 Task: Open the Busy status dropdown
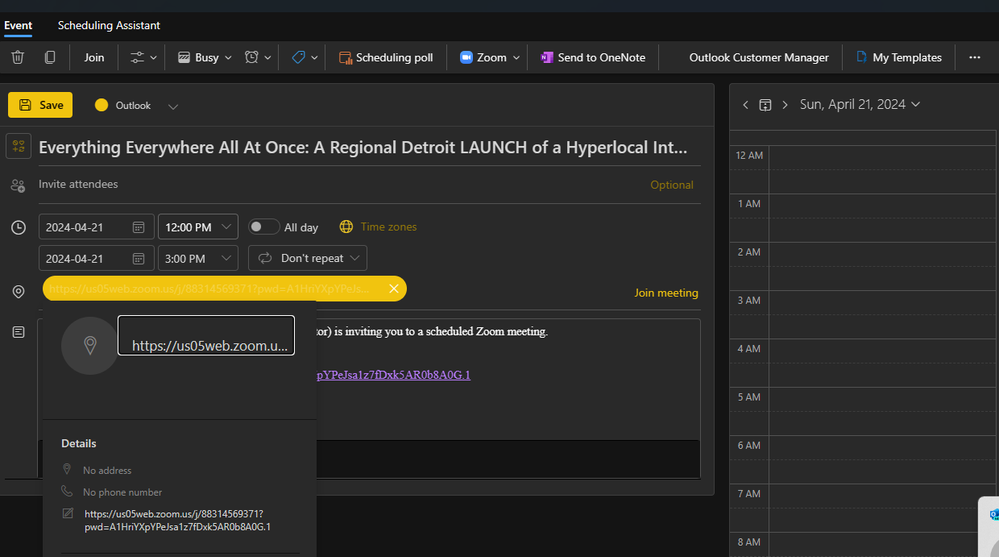(205, 58)
